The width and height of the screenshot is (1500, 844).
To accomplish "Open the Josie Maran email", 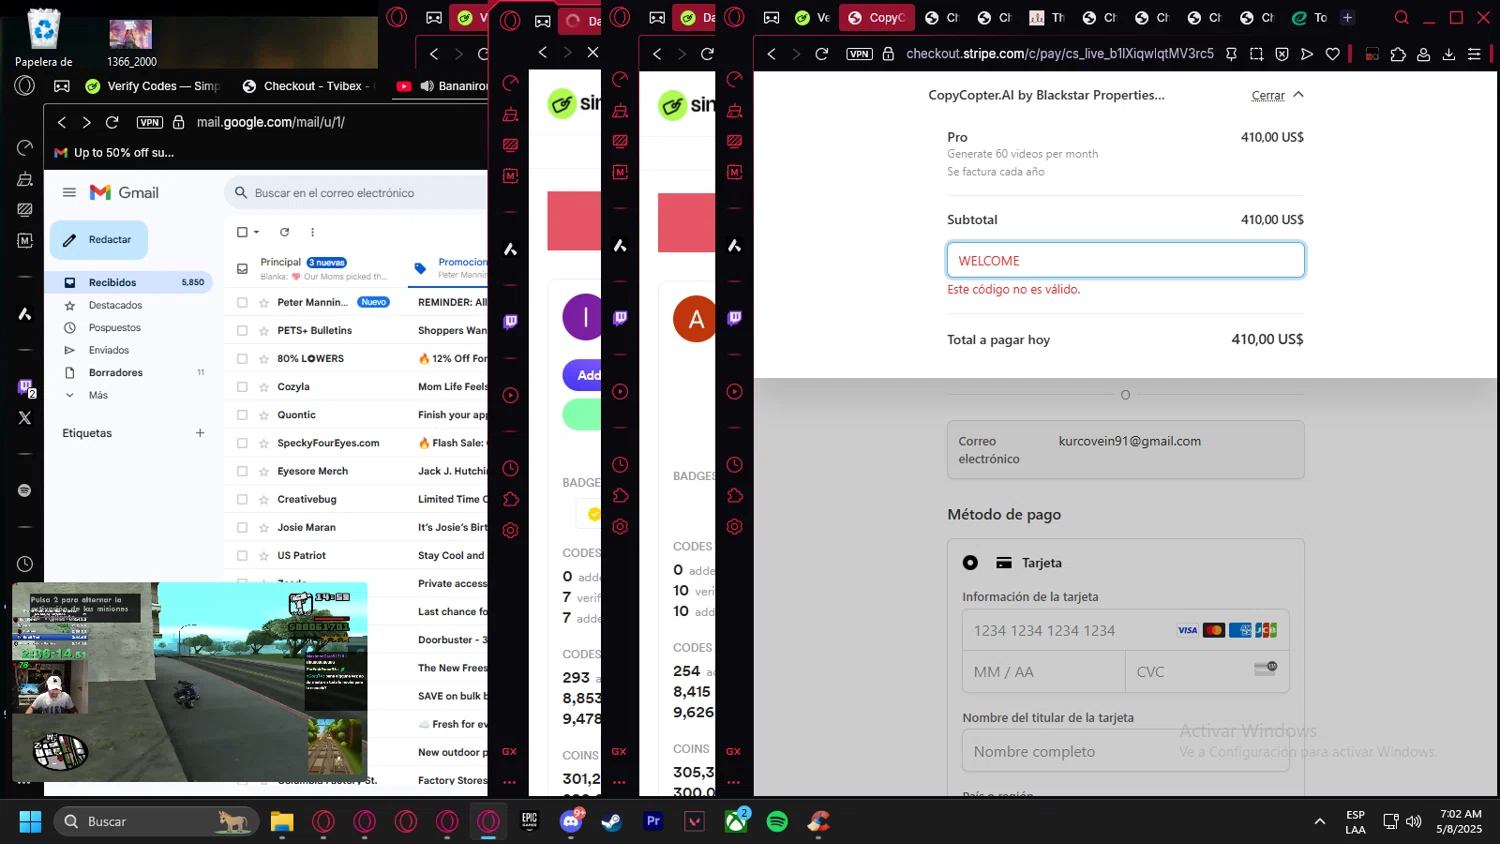I will [x=357, y=527].
